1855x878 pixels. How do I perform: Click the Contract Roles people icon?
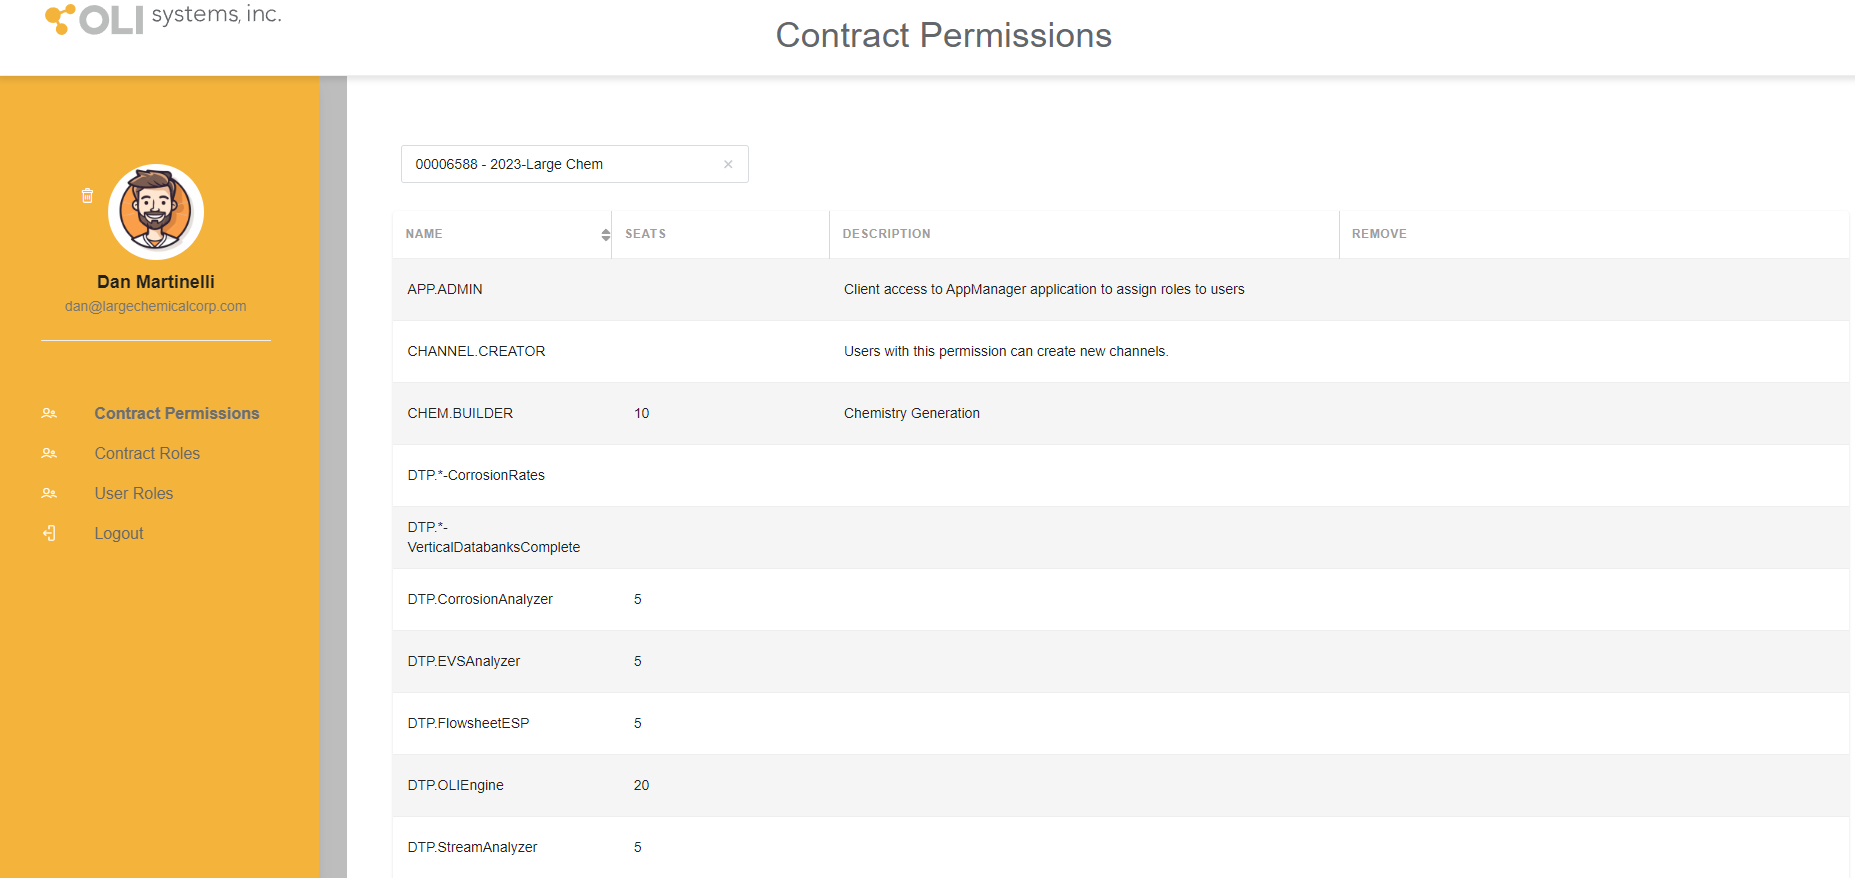[x=49, y=453]
